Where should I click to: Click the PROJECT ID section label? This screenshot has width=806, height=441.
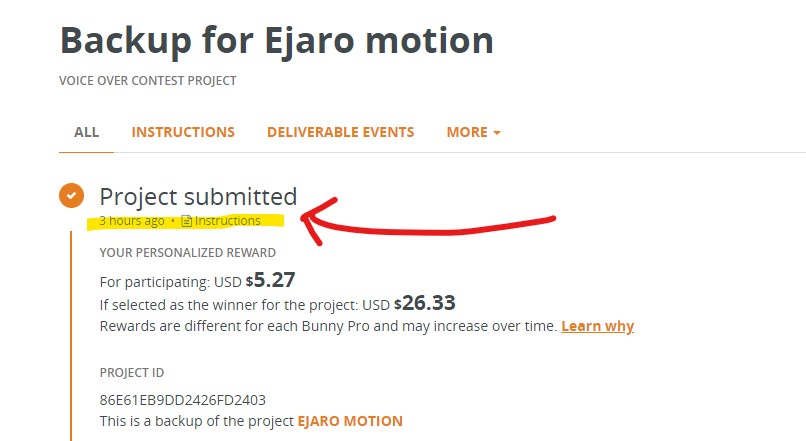pos(132,373)
